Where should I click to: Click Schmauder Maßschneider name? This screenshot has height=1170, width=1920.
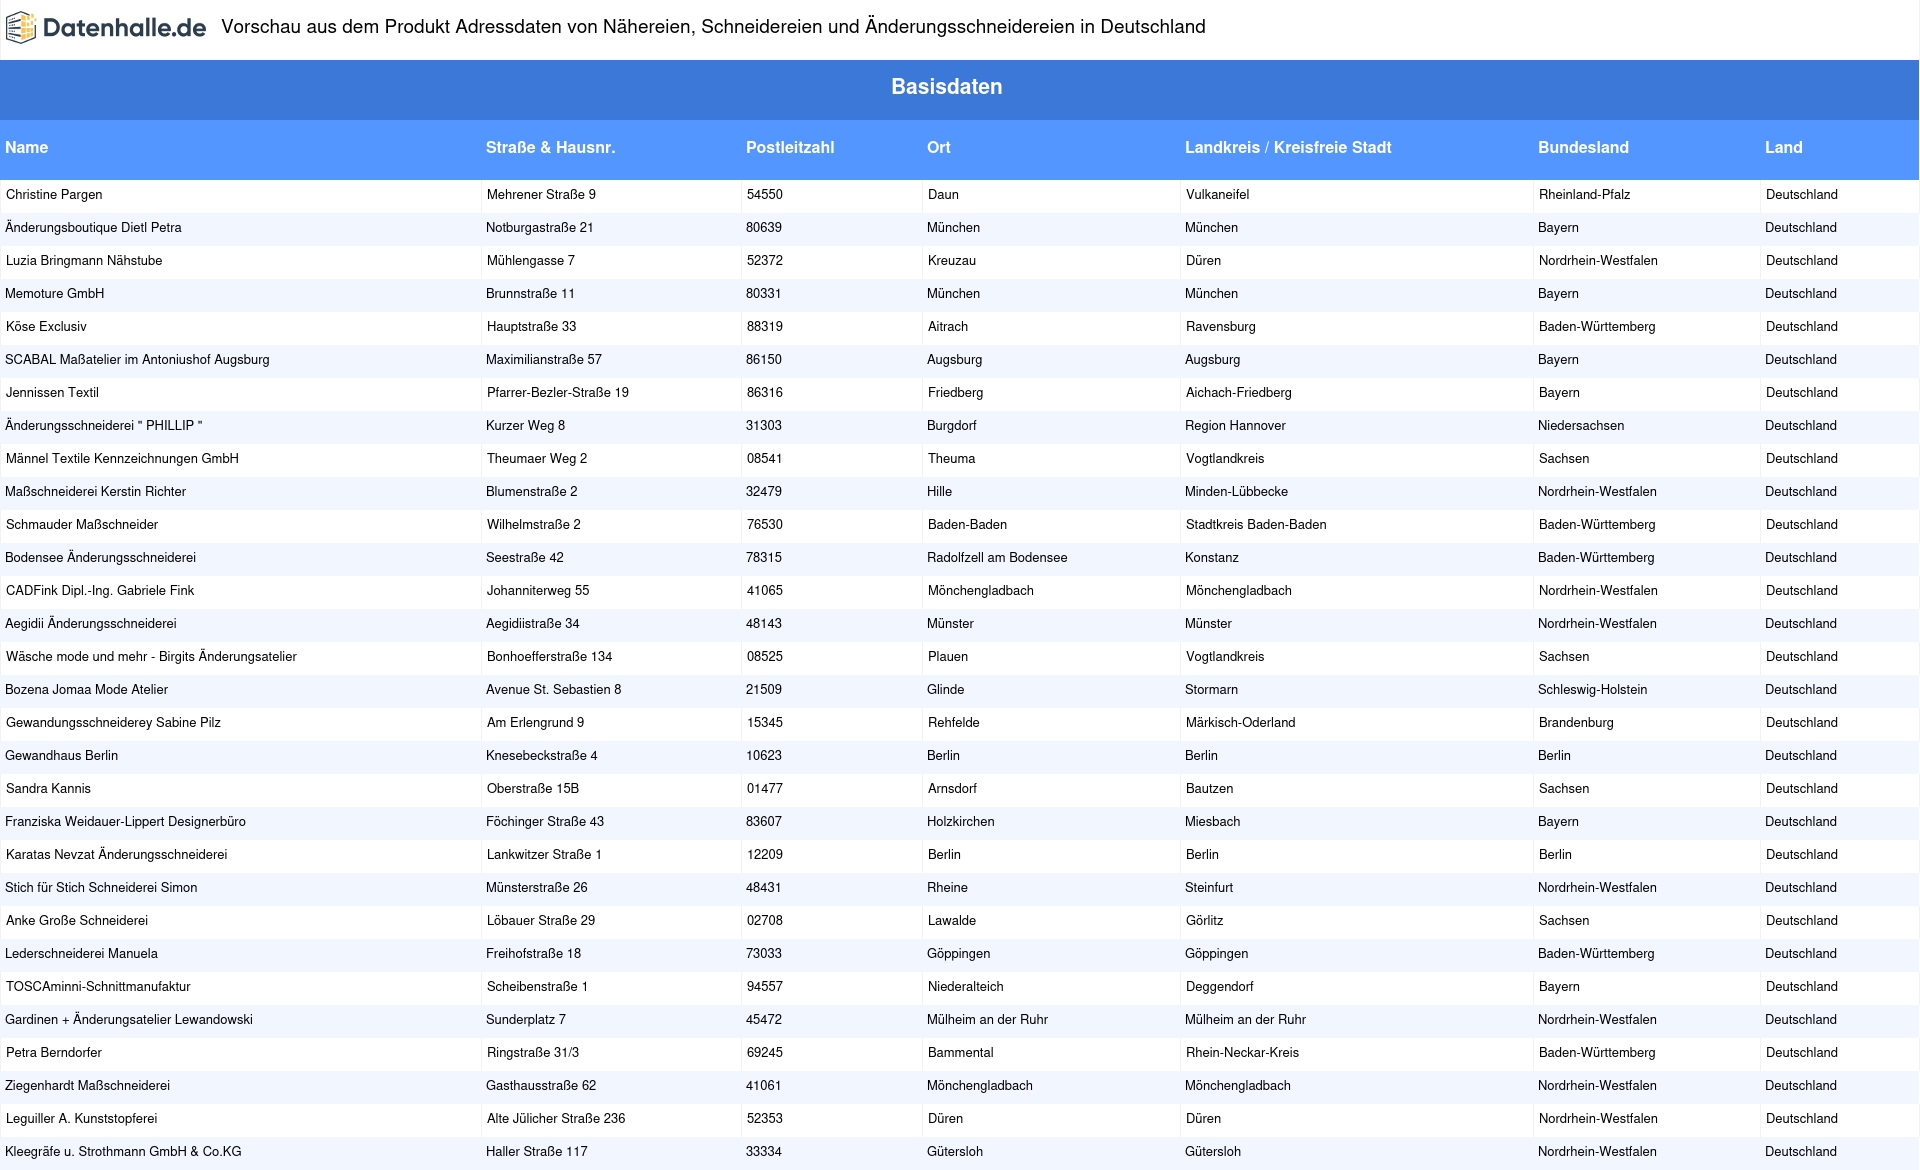pyautogui.click(x=82, y=525)
